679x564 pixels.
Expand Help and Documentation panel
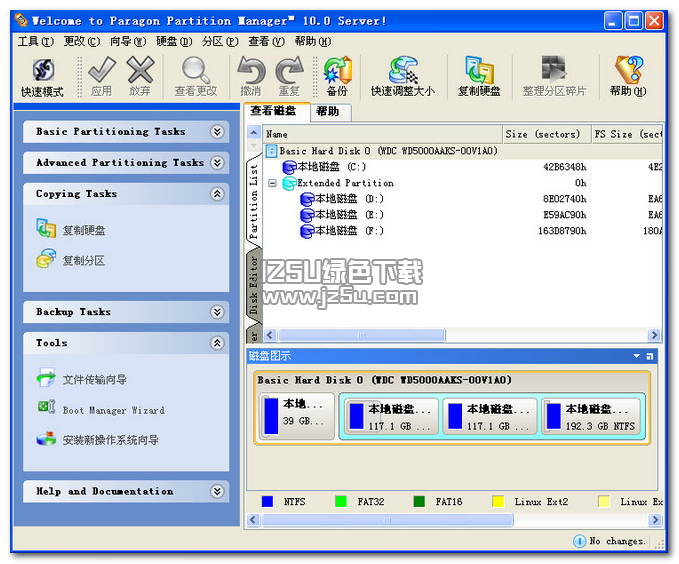tap(217, 491)
